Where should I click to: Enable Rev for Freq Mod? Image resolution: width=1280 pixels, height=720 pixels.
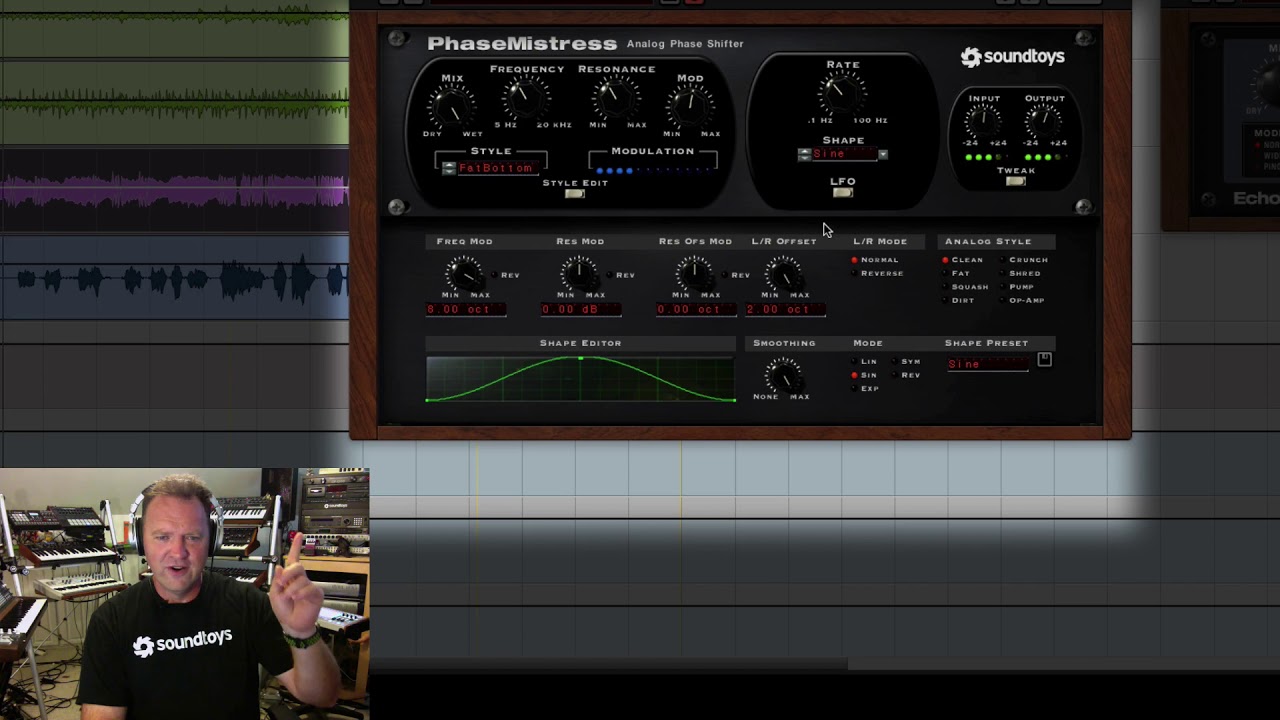(x=508, y=275)
